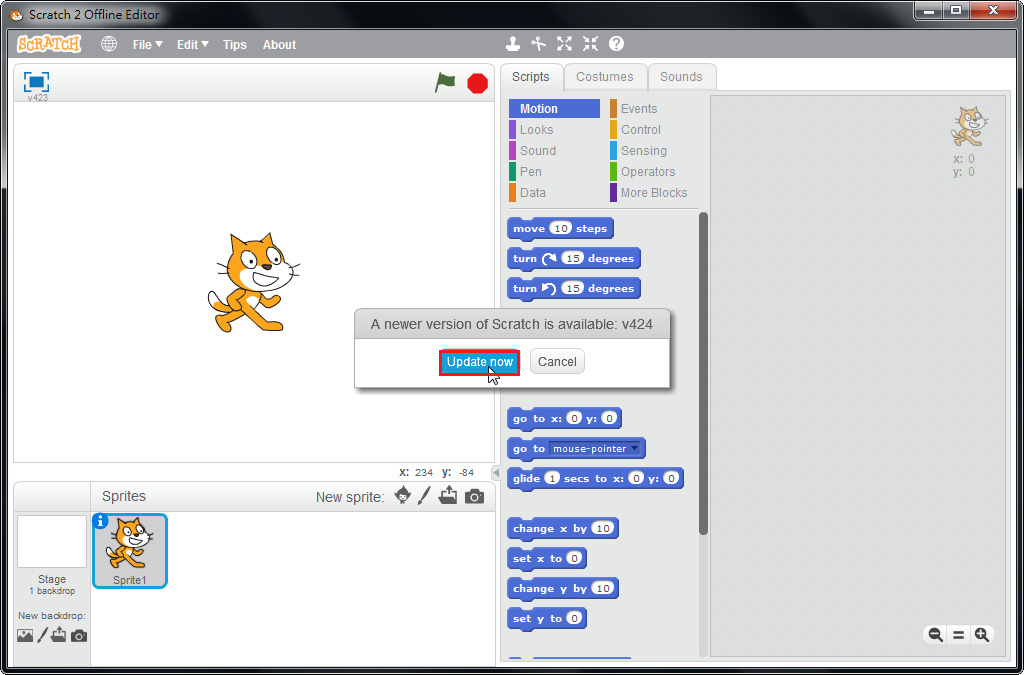Screen dimensions: 1024x675
Task: Open the About menu item
Action: click(x=280, y=44)
